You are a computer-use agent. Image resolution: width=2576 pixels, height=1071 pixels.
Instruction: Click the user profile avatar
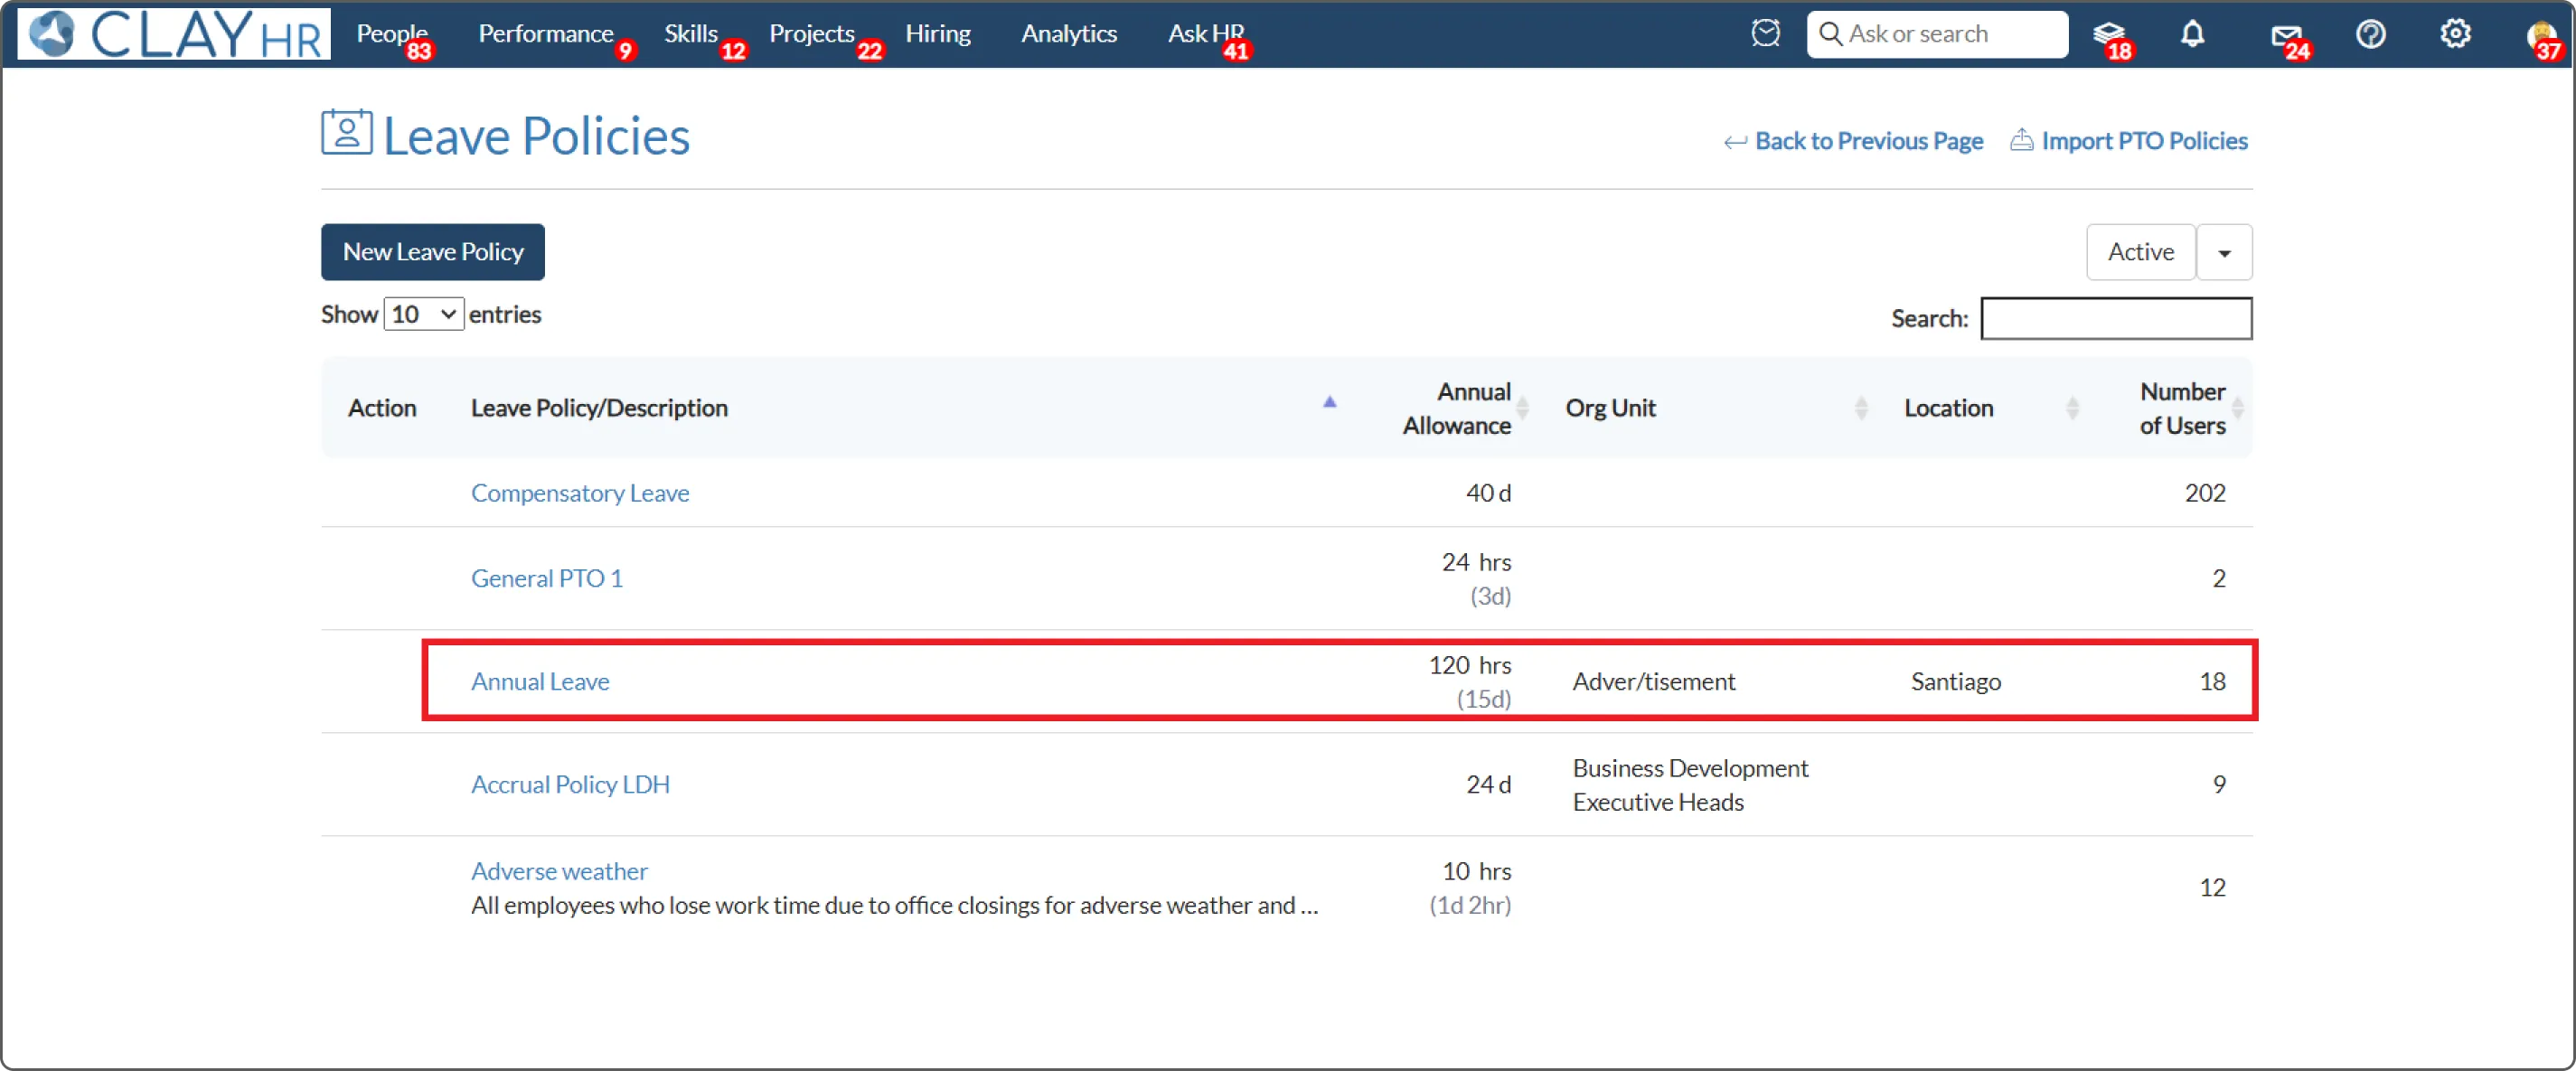coord(2541,36)
